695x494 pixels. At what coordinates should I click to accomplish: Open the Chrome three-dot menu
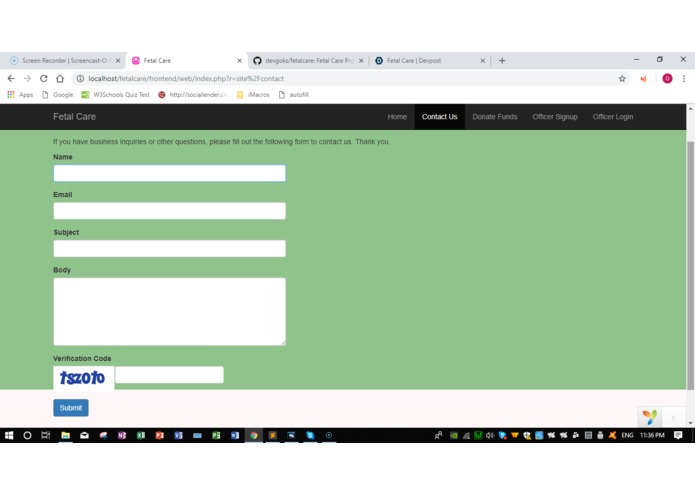[x=684, y=78]
